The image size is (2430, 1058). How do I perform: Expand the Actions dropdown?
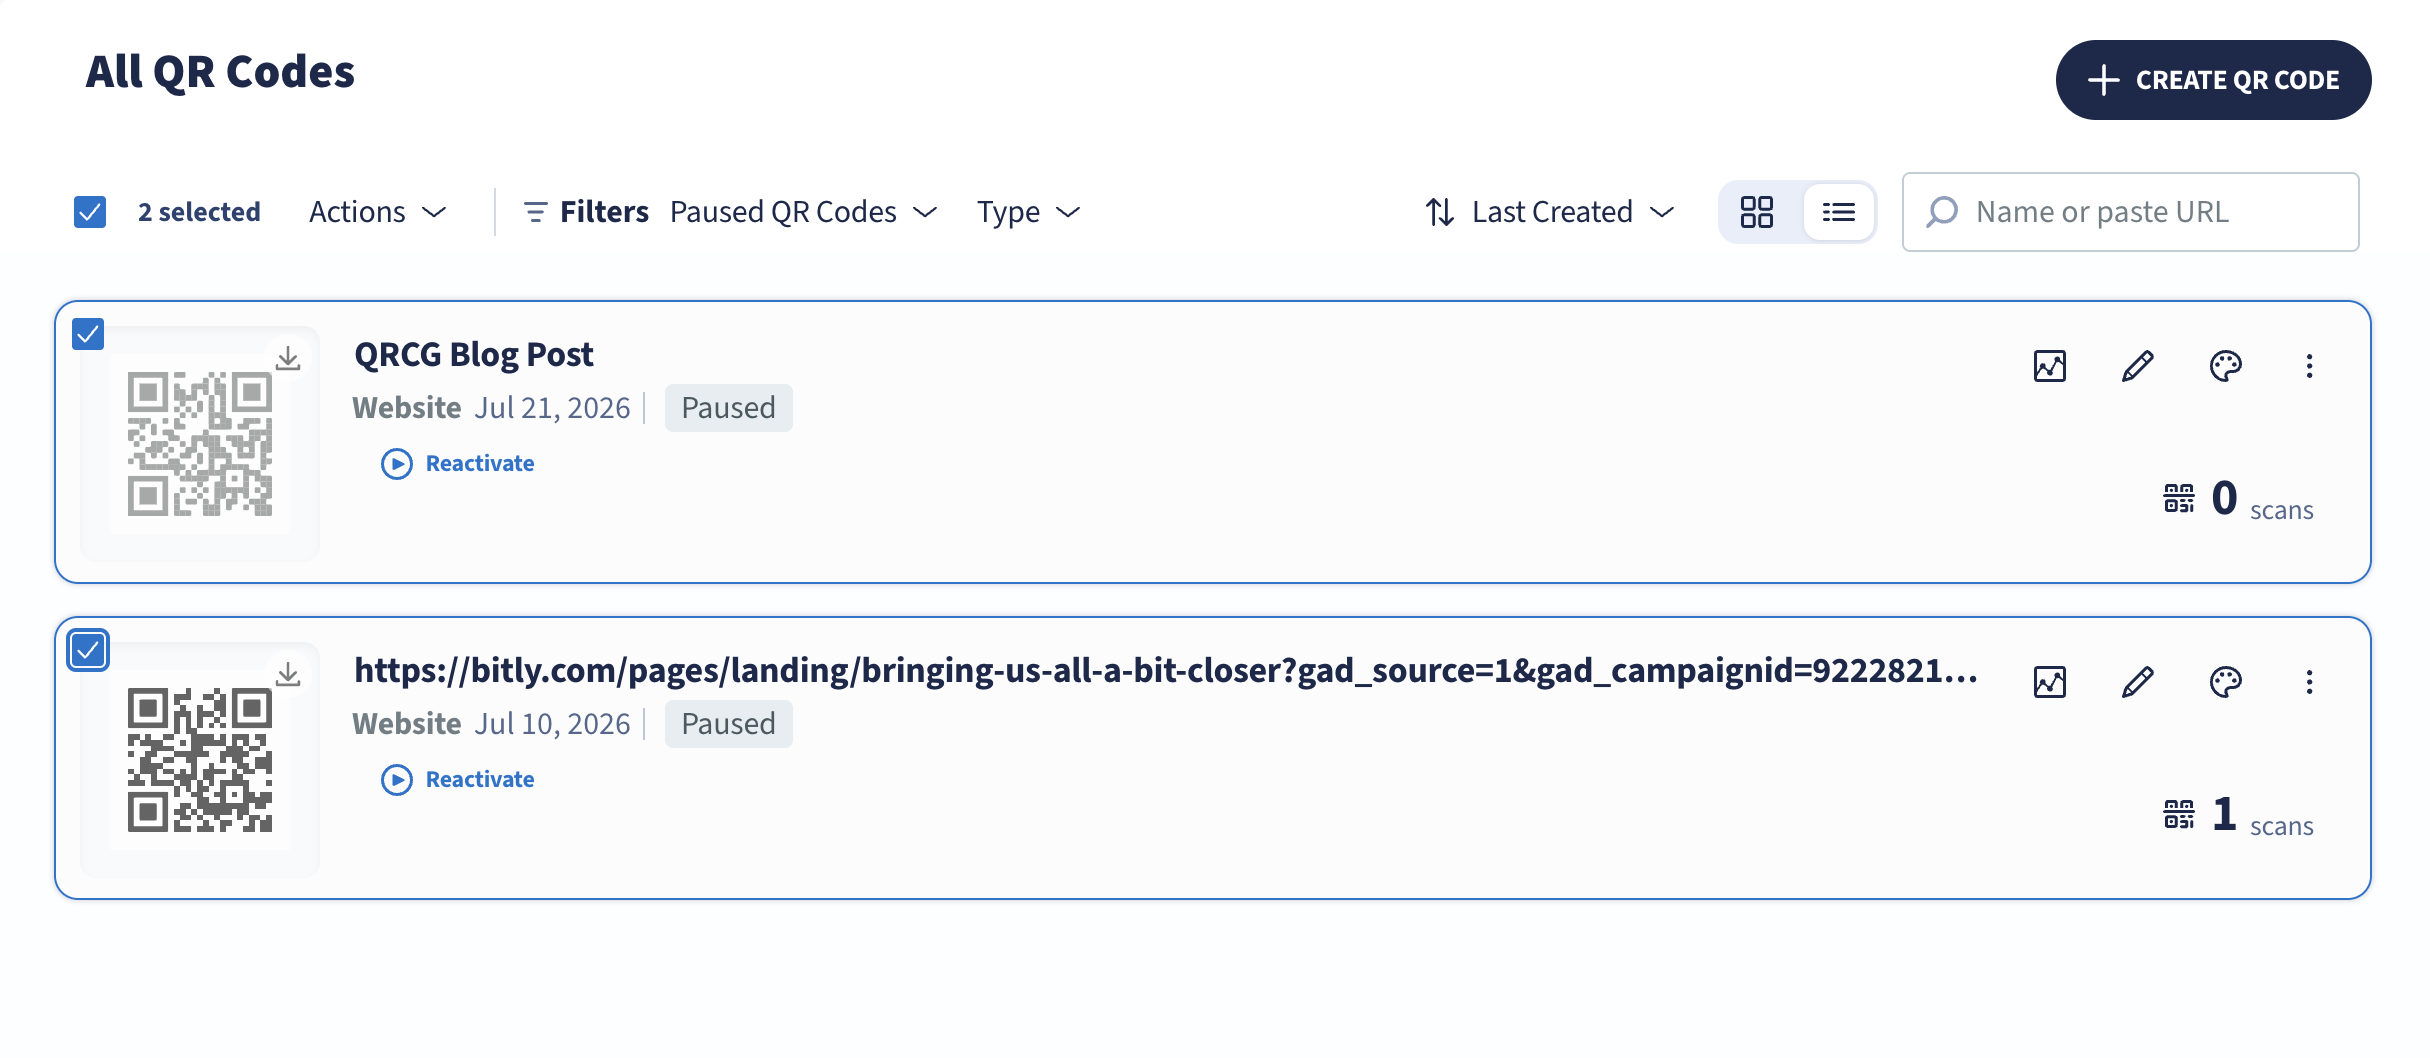tap(377, 212)
